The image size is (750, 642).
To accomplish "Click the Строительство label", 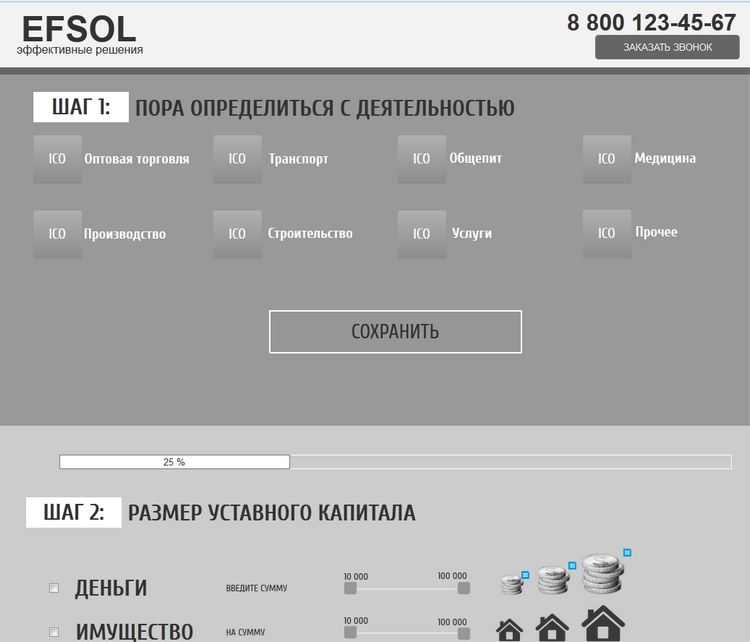I will [310, 233].
